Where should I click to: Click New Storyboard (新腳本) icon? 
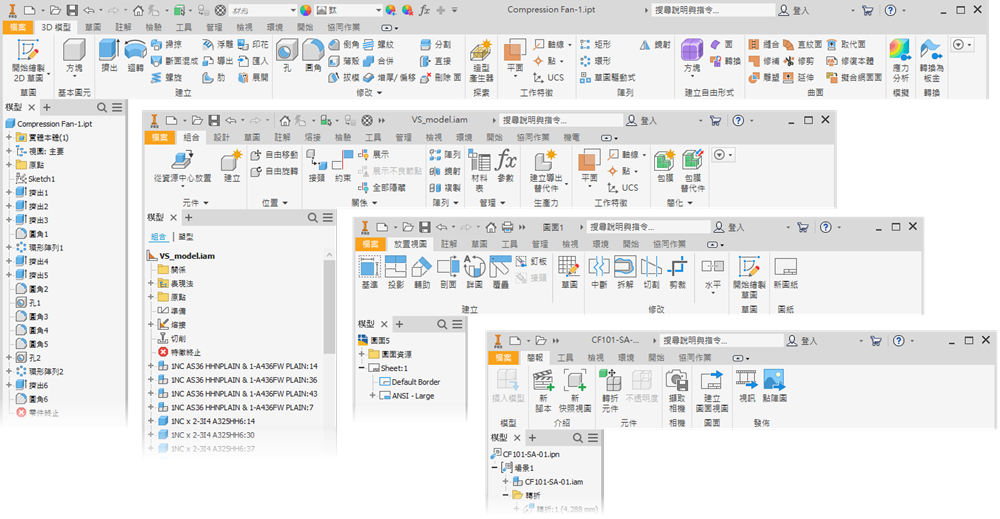click(543, 391)
